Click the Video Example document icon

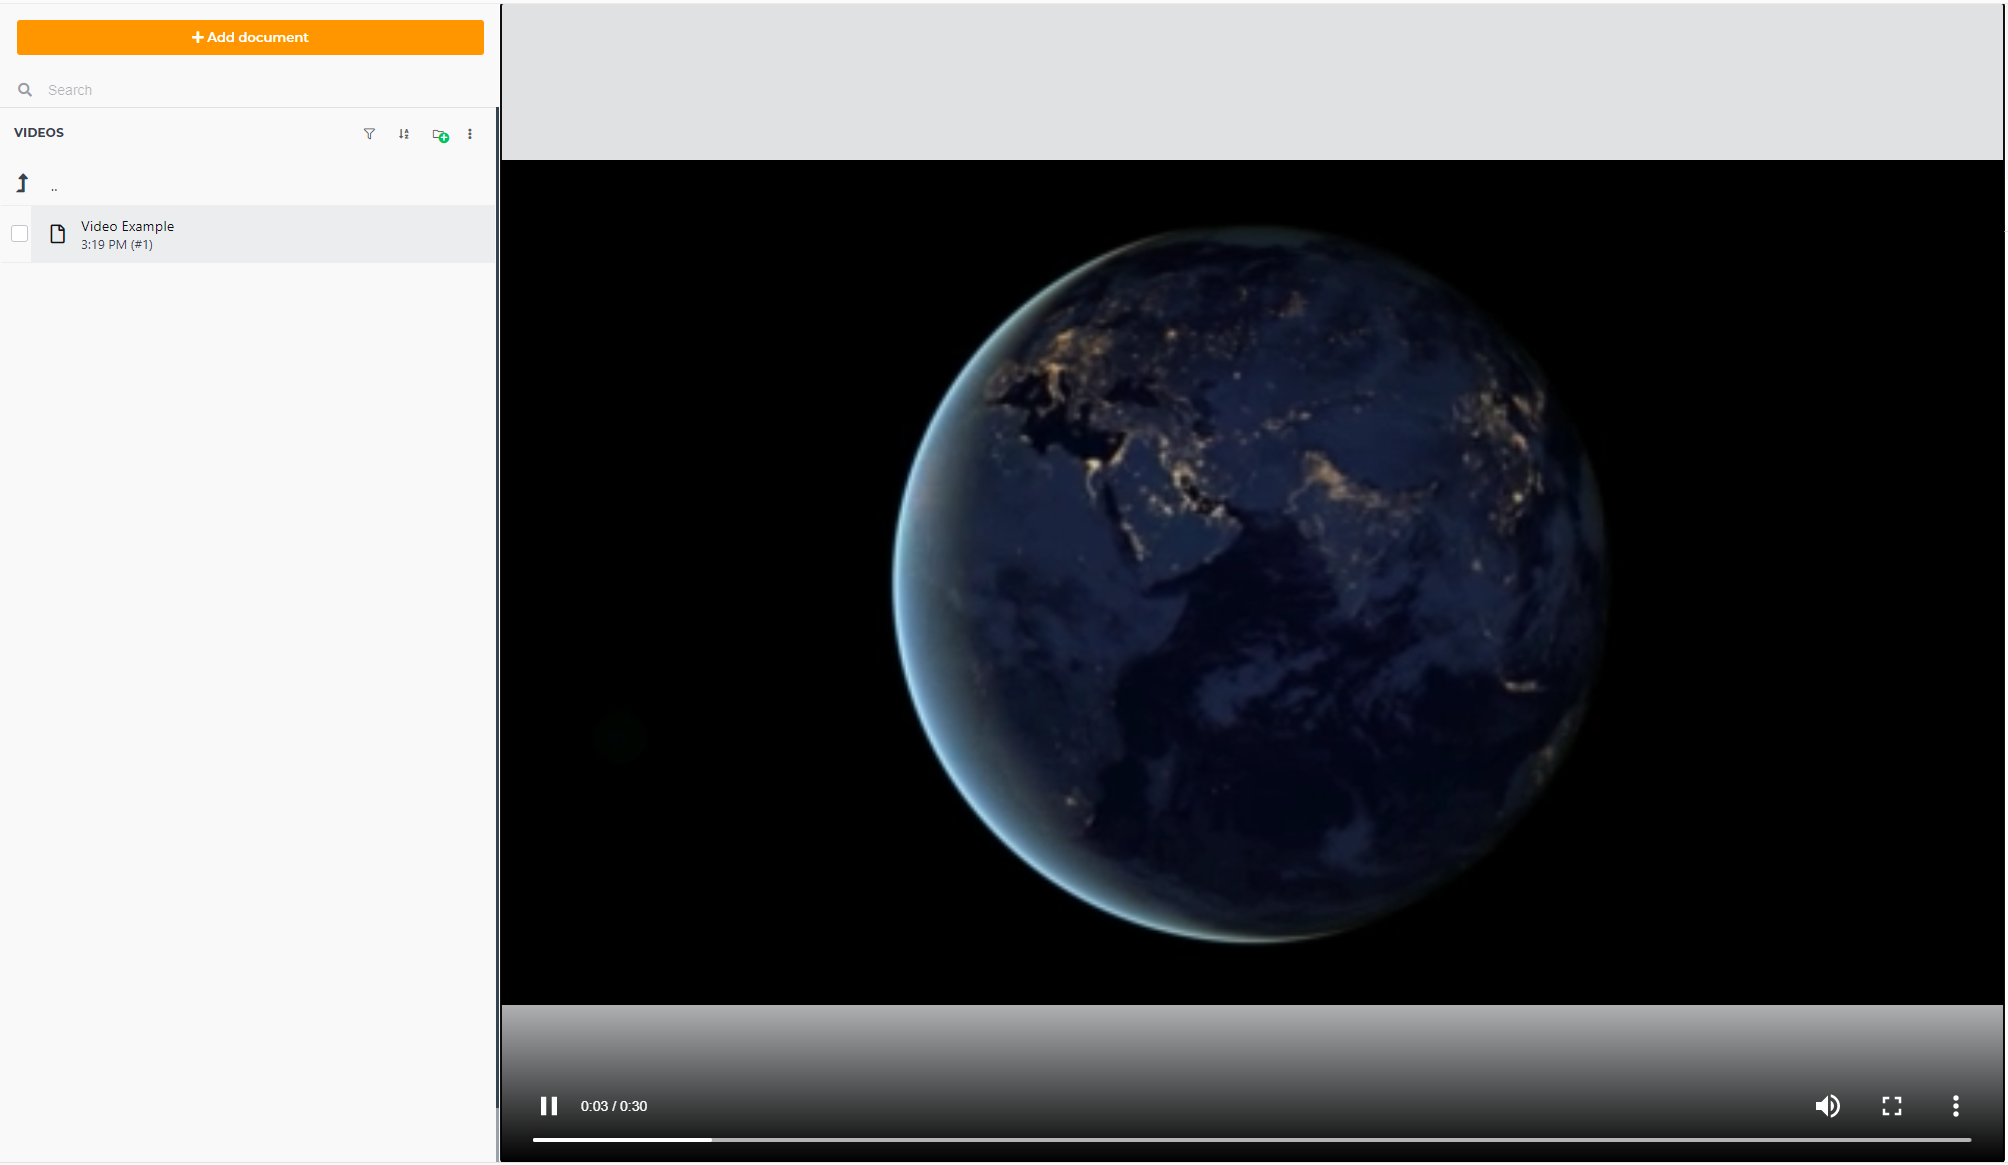point(58,234)
